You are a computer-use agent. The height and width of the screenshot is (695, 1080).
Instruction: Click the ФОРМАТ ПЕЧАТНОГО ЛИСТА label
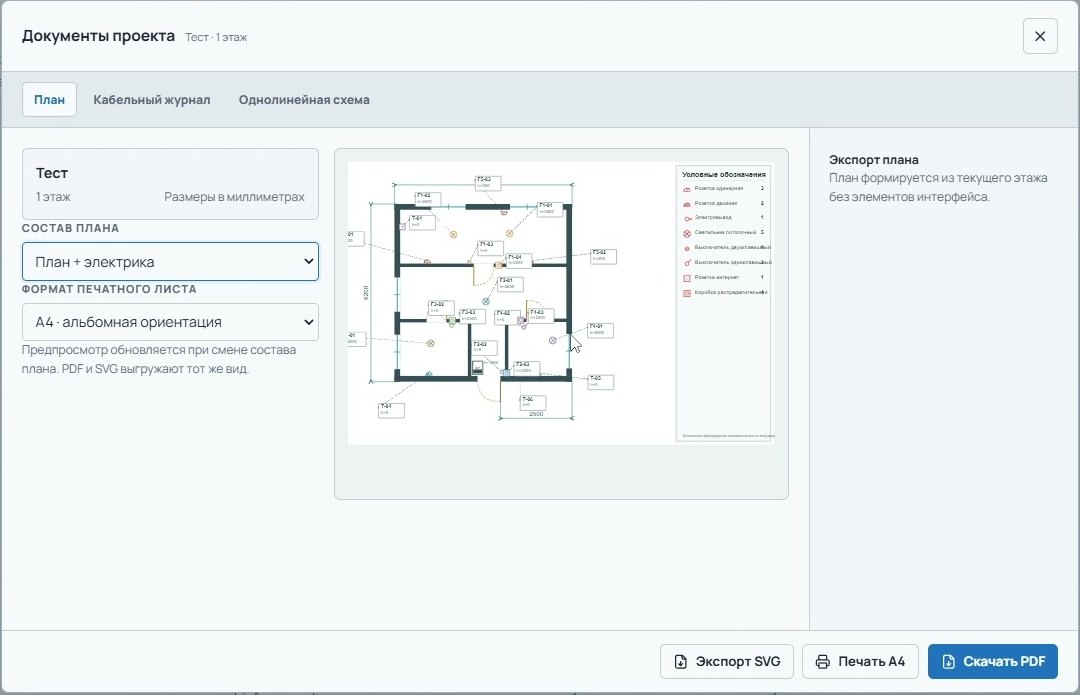point(109,289)
